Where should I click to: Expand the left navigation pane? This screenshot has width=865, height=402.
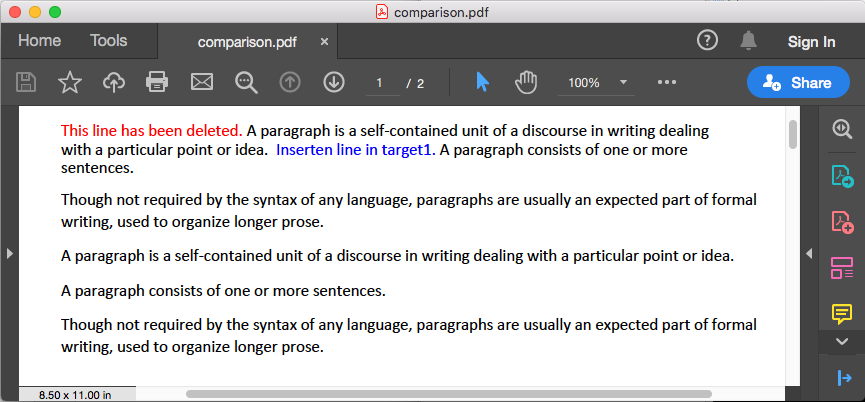9,254
